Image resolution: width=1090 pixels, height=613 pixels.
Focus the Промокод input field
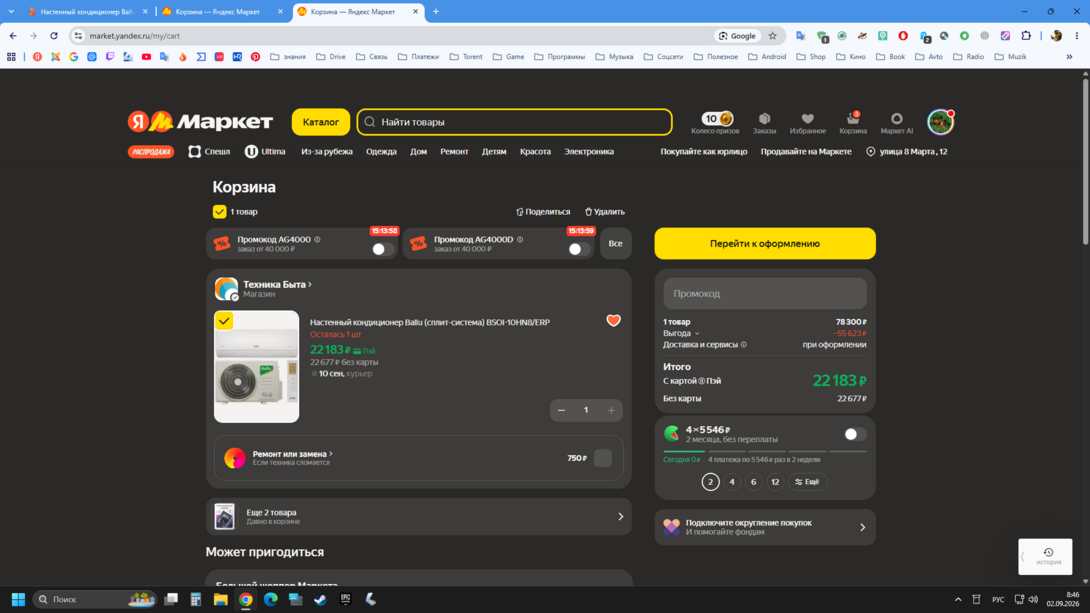(765, 293)
